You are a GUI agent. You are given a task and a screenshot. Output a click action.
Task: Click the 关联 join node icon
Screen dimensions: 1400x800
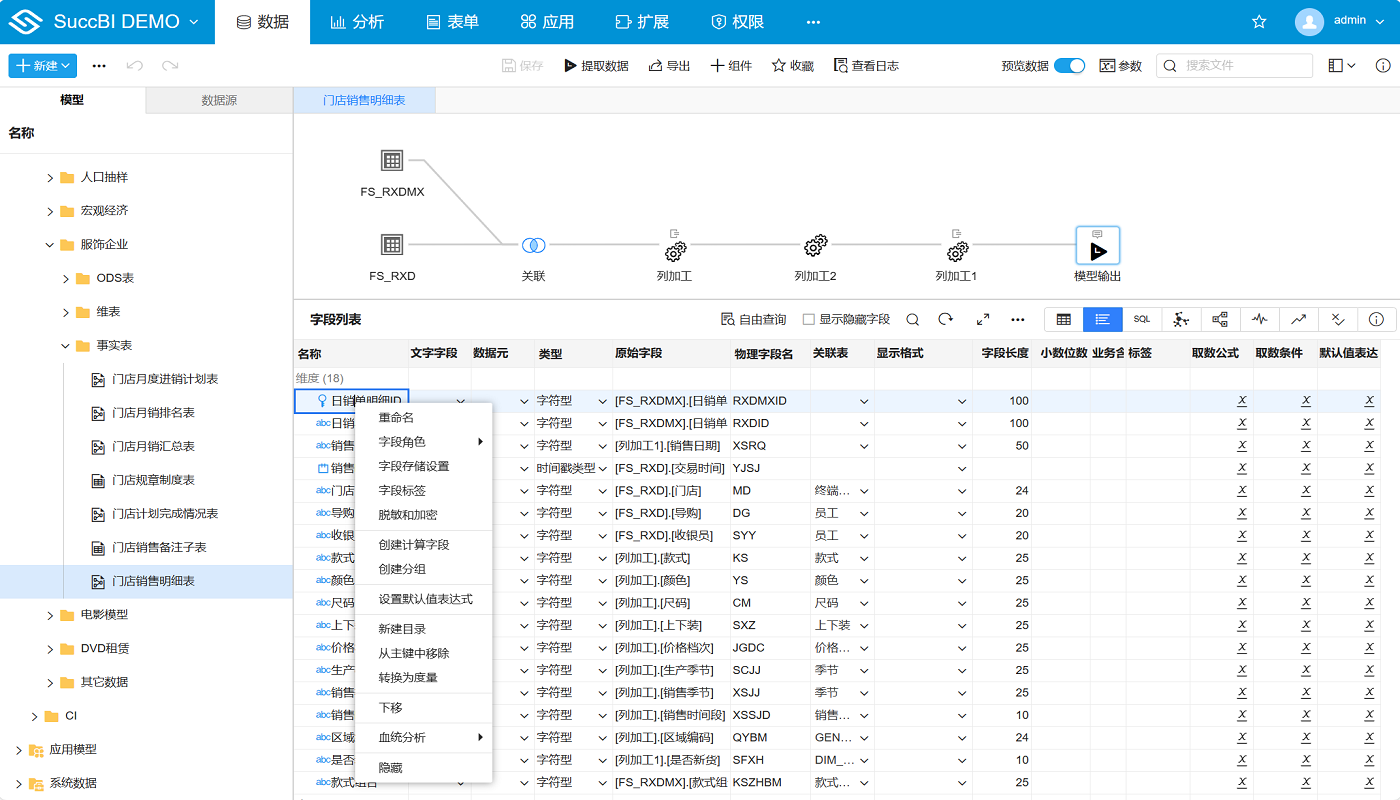pos(534,245)
